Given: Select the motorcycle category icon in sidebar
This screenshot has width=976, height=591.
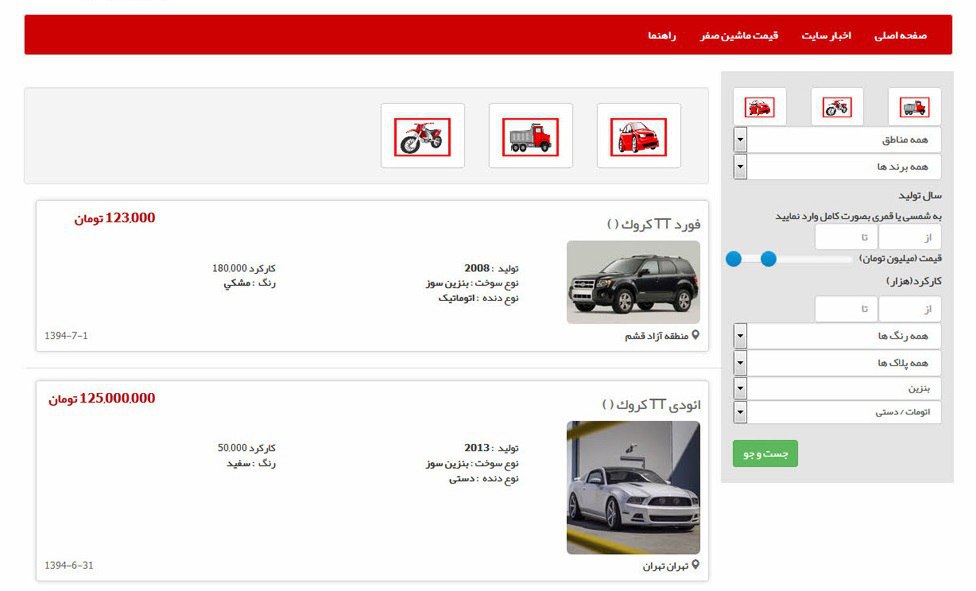Looking at the screenshot, I should coord(837,107).
